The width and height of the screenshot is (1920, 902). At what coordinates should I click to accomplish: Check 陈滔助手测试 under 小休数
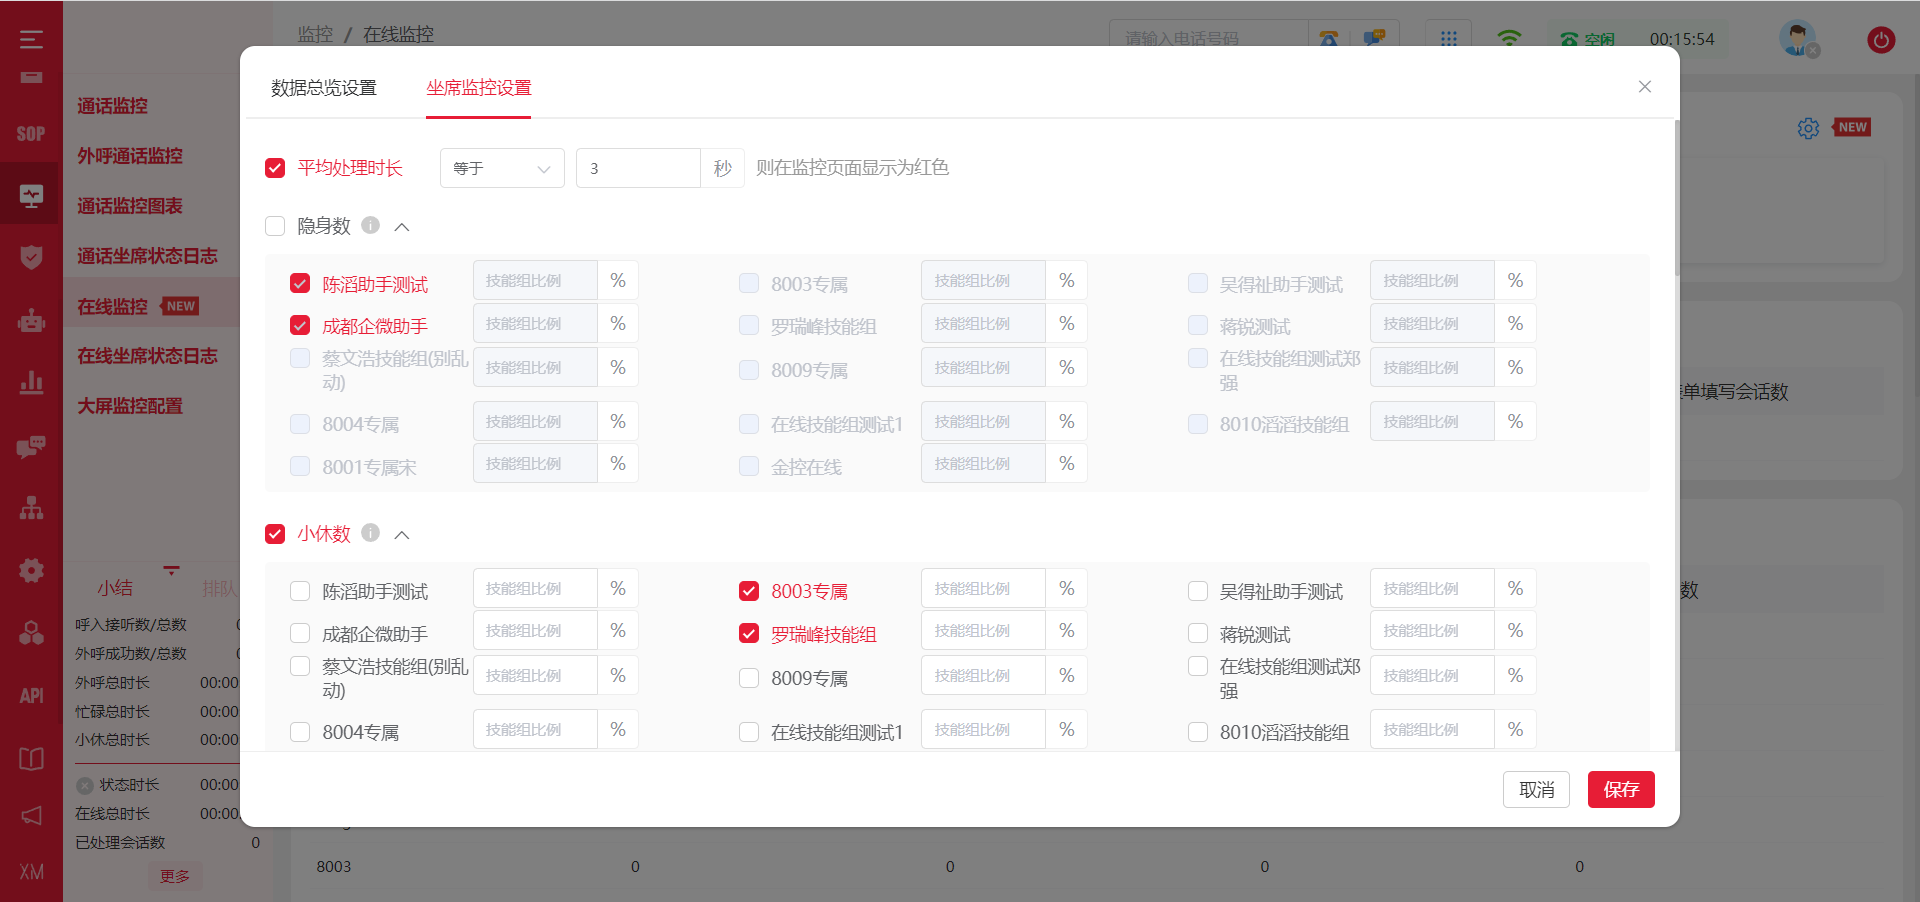point(300,591)
